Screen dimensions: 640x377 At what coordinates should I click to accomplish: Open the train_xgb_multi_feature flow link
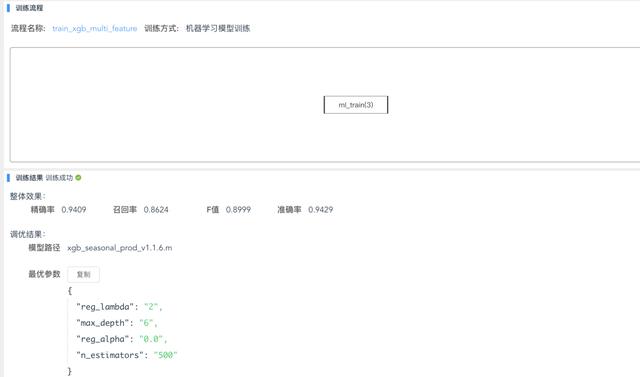[95, 28]
